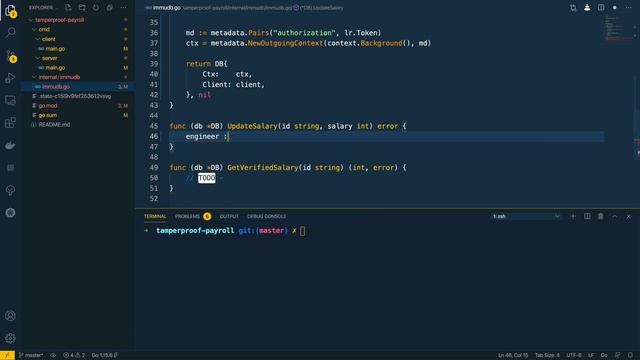Click Ln 46, Col 15 in status bar
This screenshot has height=360, width=640.
point(513,355)
